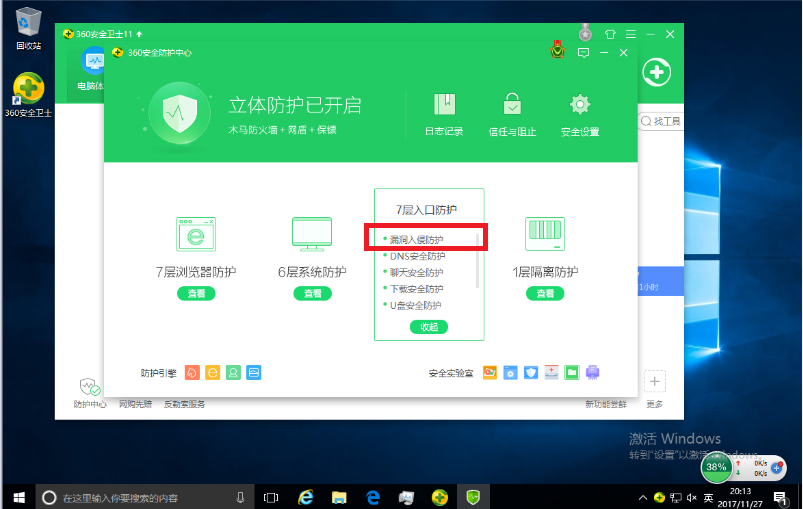Open hamburger menu in main window
The width and height of the screenshot is (803, 509).
(631, 34)
